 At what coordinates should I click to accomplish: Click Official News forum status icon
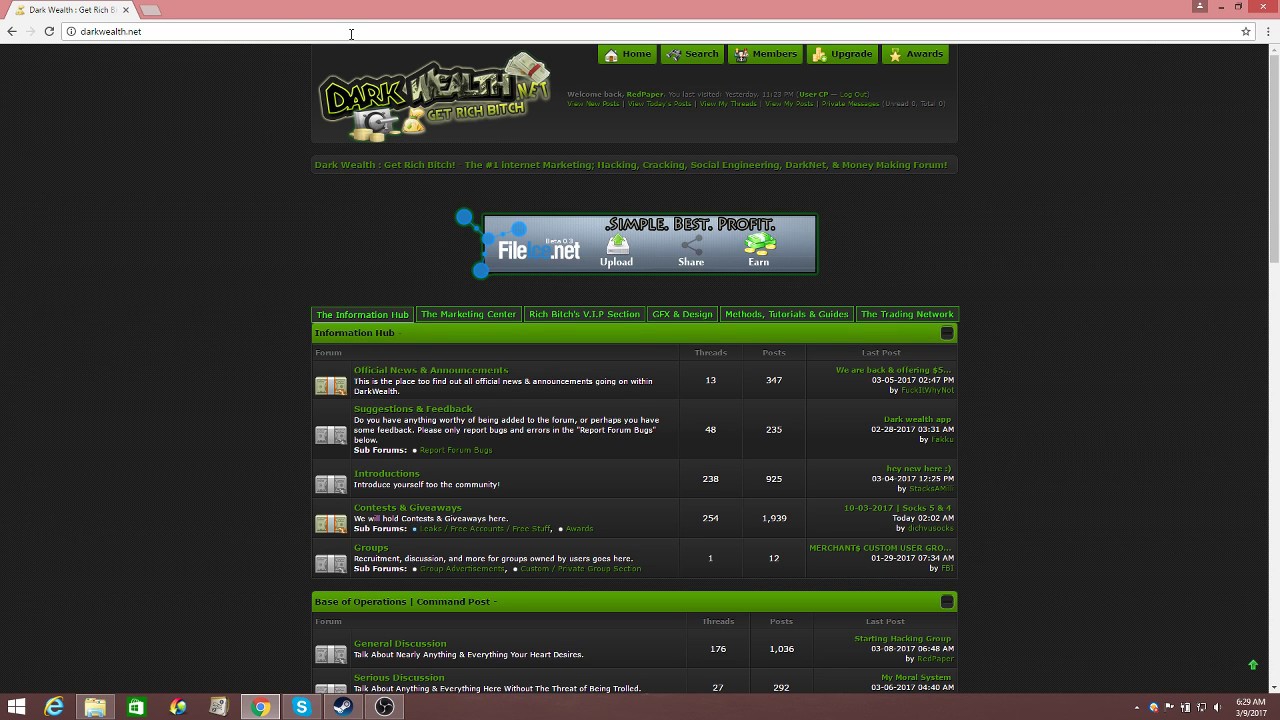click(x=331, y=385)
